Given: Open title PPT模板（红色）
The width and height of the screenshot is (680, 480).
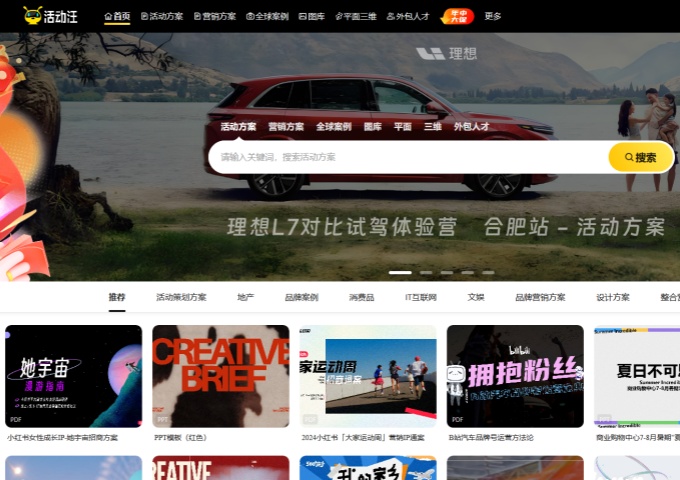Looking at the screenshot, I should (181, 438).
